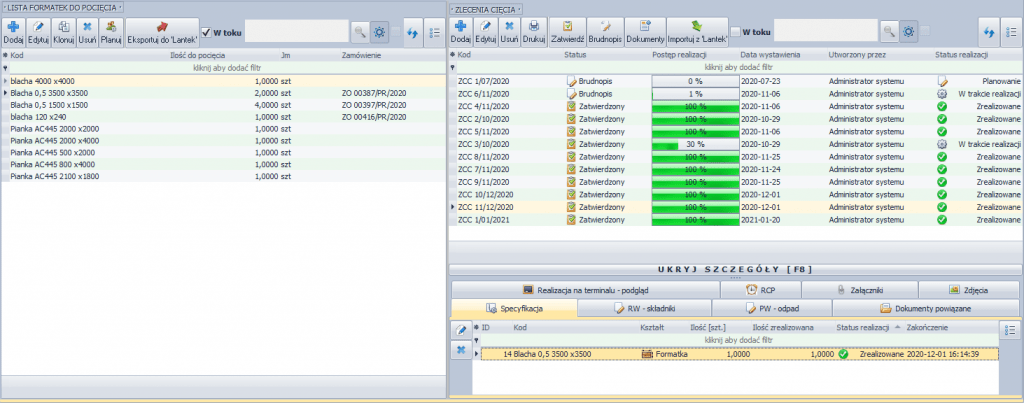The height and width of the screenshot is (403, 1024).
Task: Click 1 % progress bar of ZCC 6/11/2020
Action: coord(695,93)
